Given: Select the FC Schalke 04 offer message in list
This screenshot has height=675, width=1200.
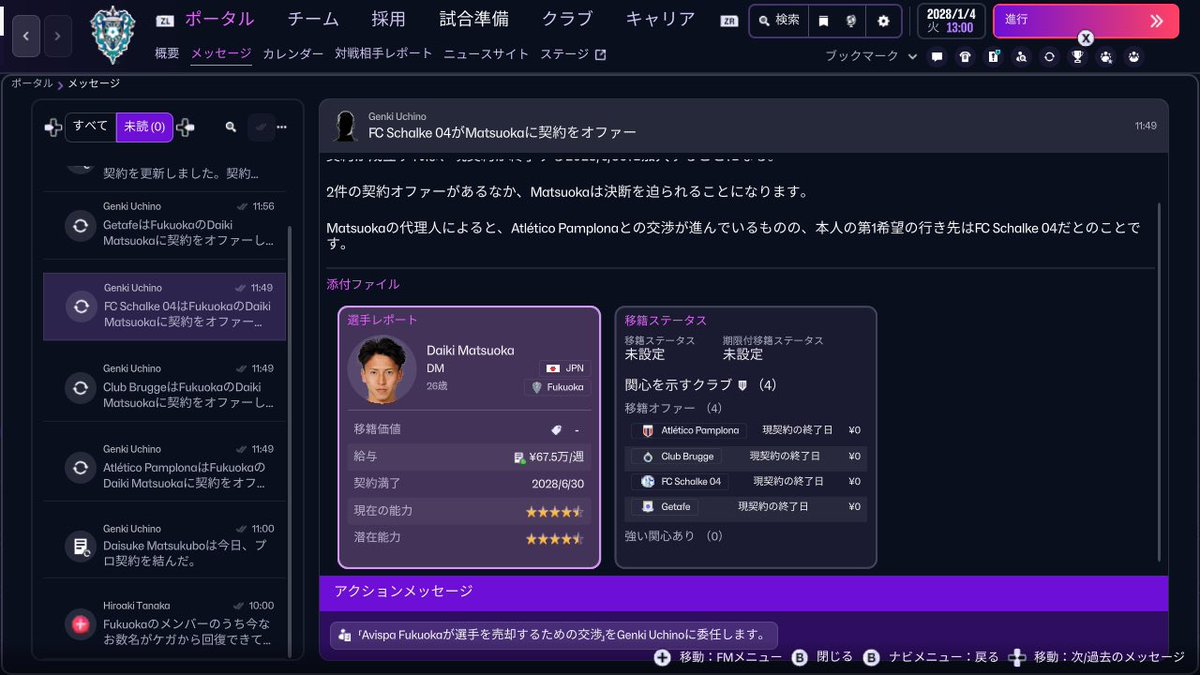Looking at the screenshot, I should pyautogui.click(x=165, y=307).
